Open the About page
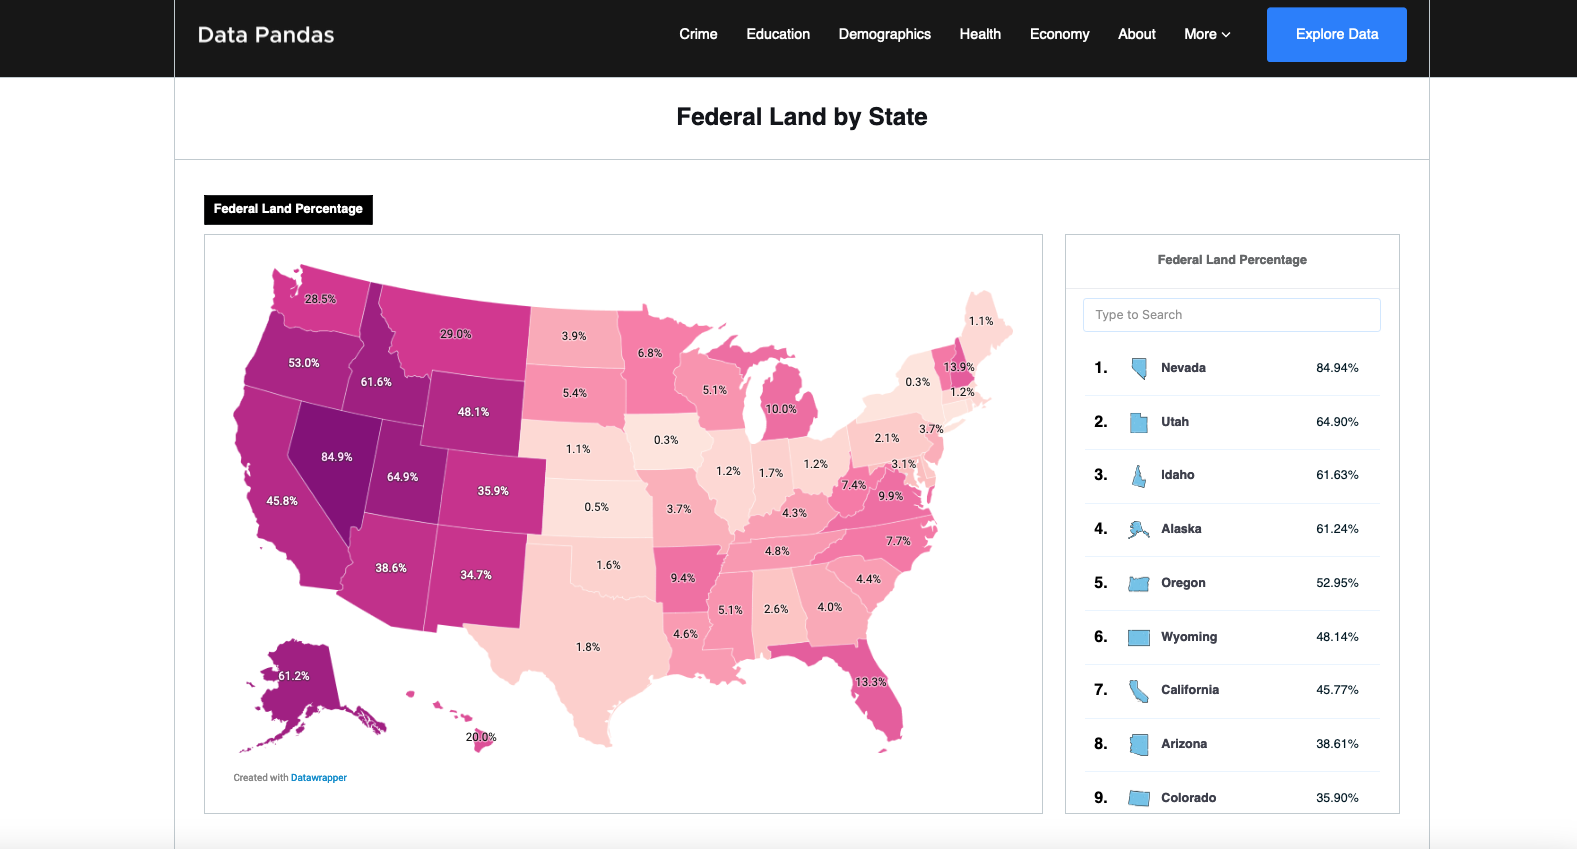Screen dimensions: 1577x849 pos(1137,34)
